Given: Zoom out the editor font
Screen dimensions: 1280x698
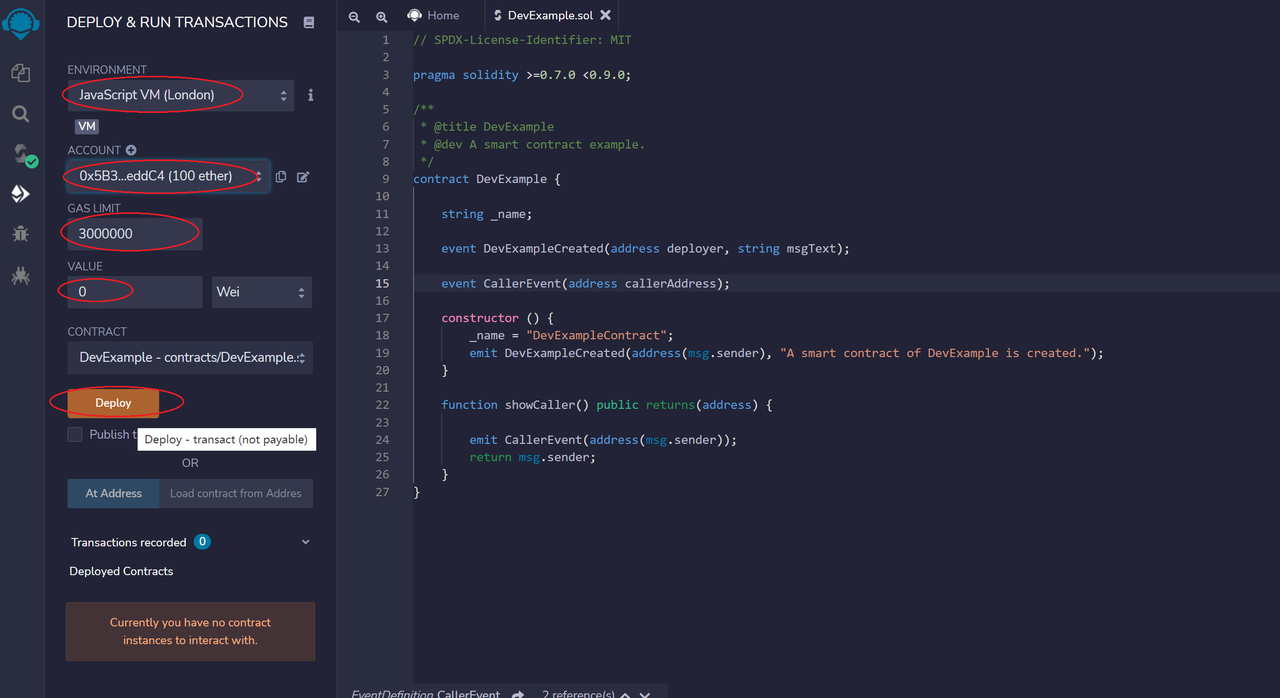Looking at the screenshot, I should point(355,16).
